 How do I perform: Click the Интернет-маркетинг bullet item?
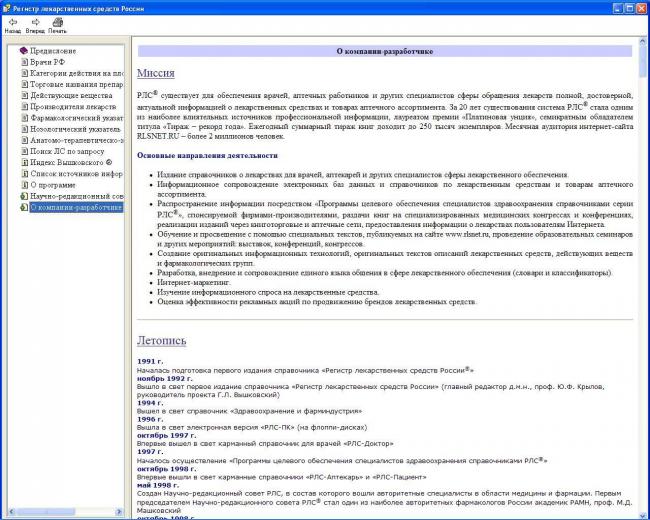[x=194, y=283]
